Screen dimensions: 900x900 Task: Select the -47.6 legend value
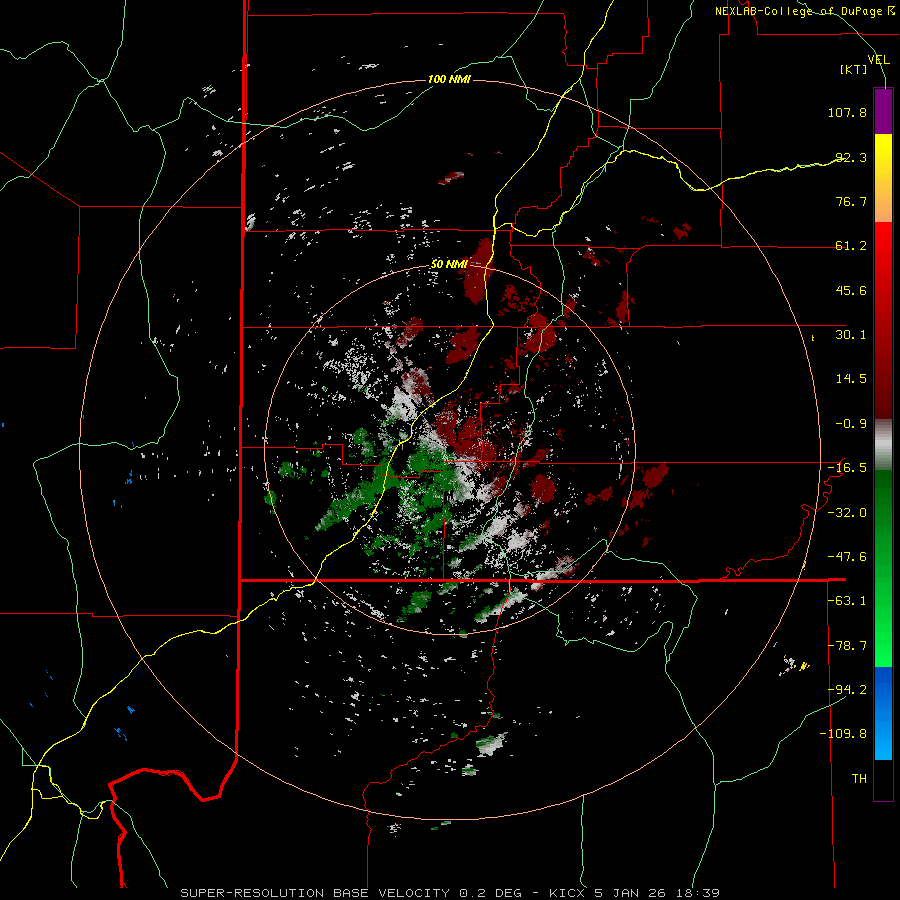(x=847, y=557)
